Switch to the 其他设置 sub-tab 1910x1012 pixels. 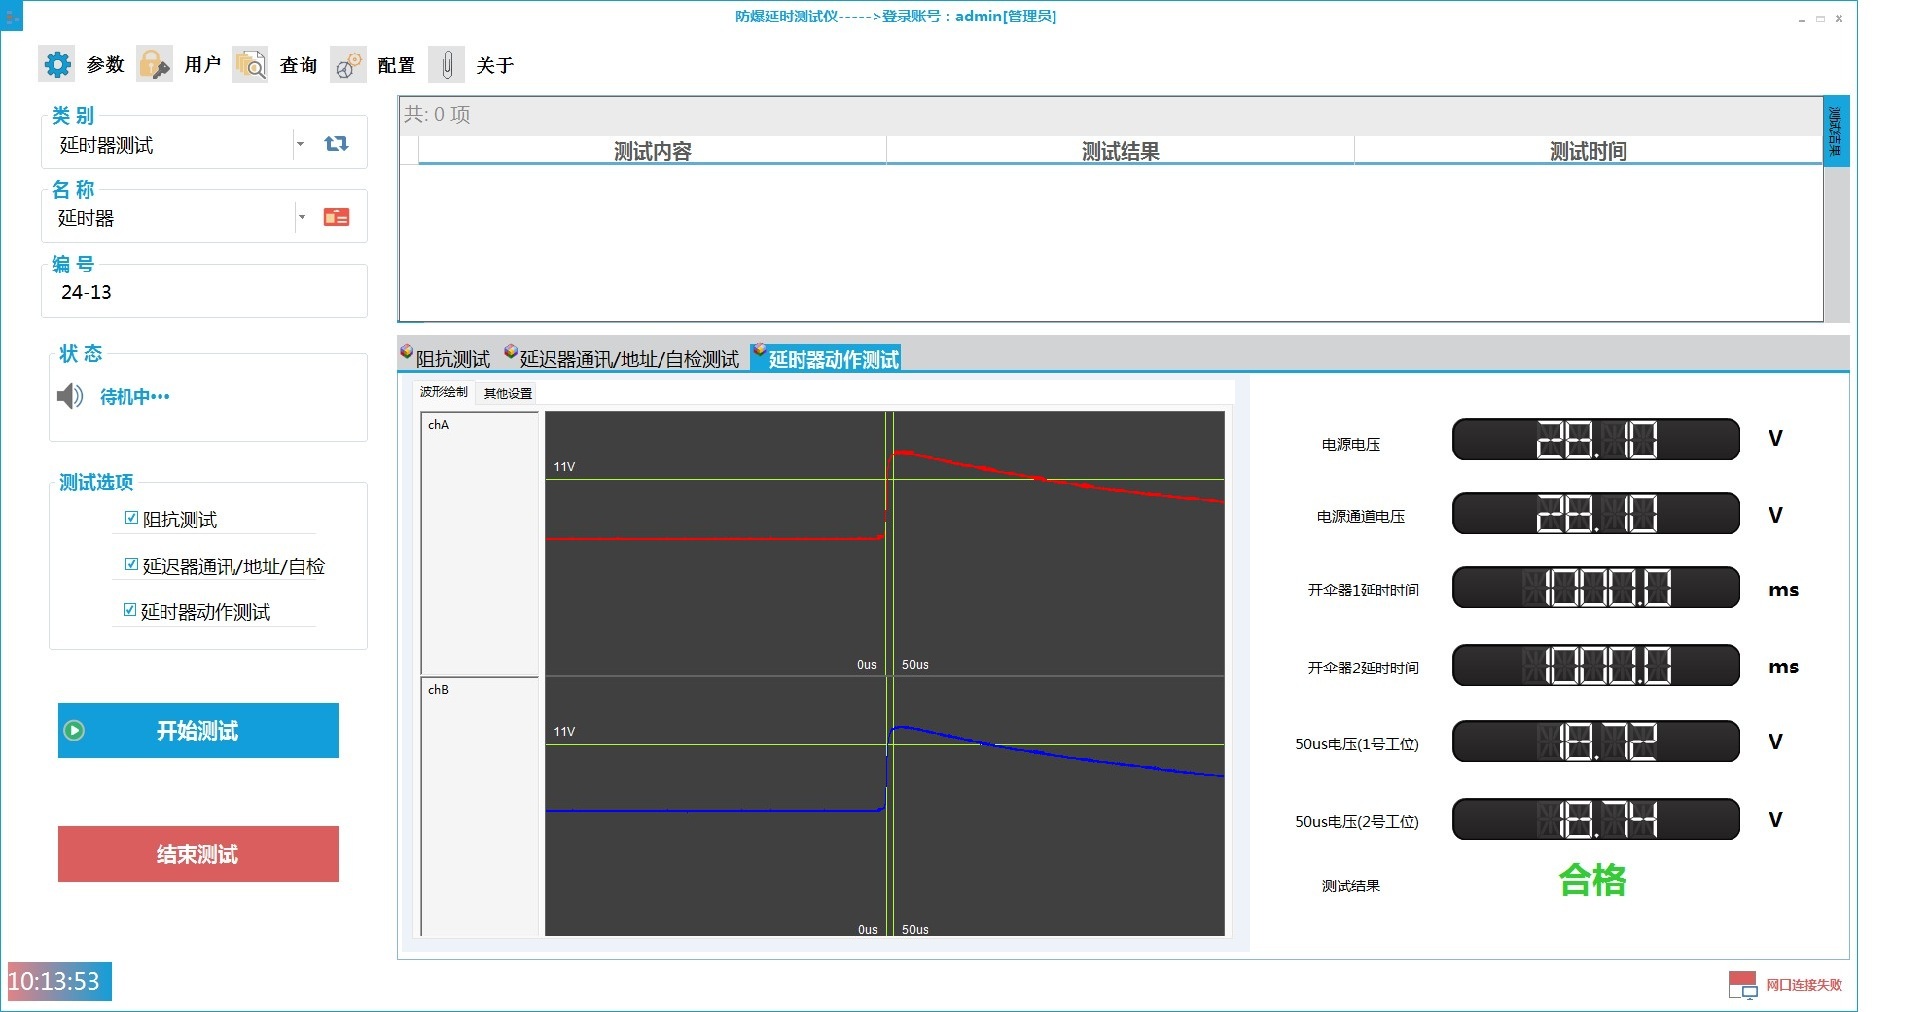508,393
